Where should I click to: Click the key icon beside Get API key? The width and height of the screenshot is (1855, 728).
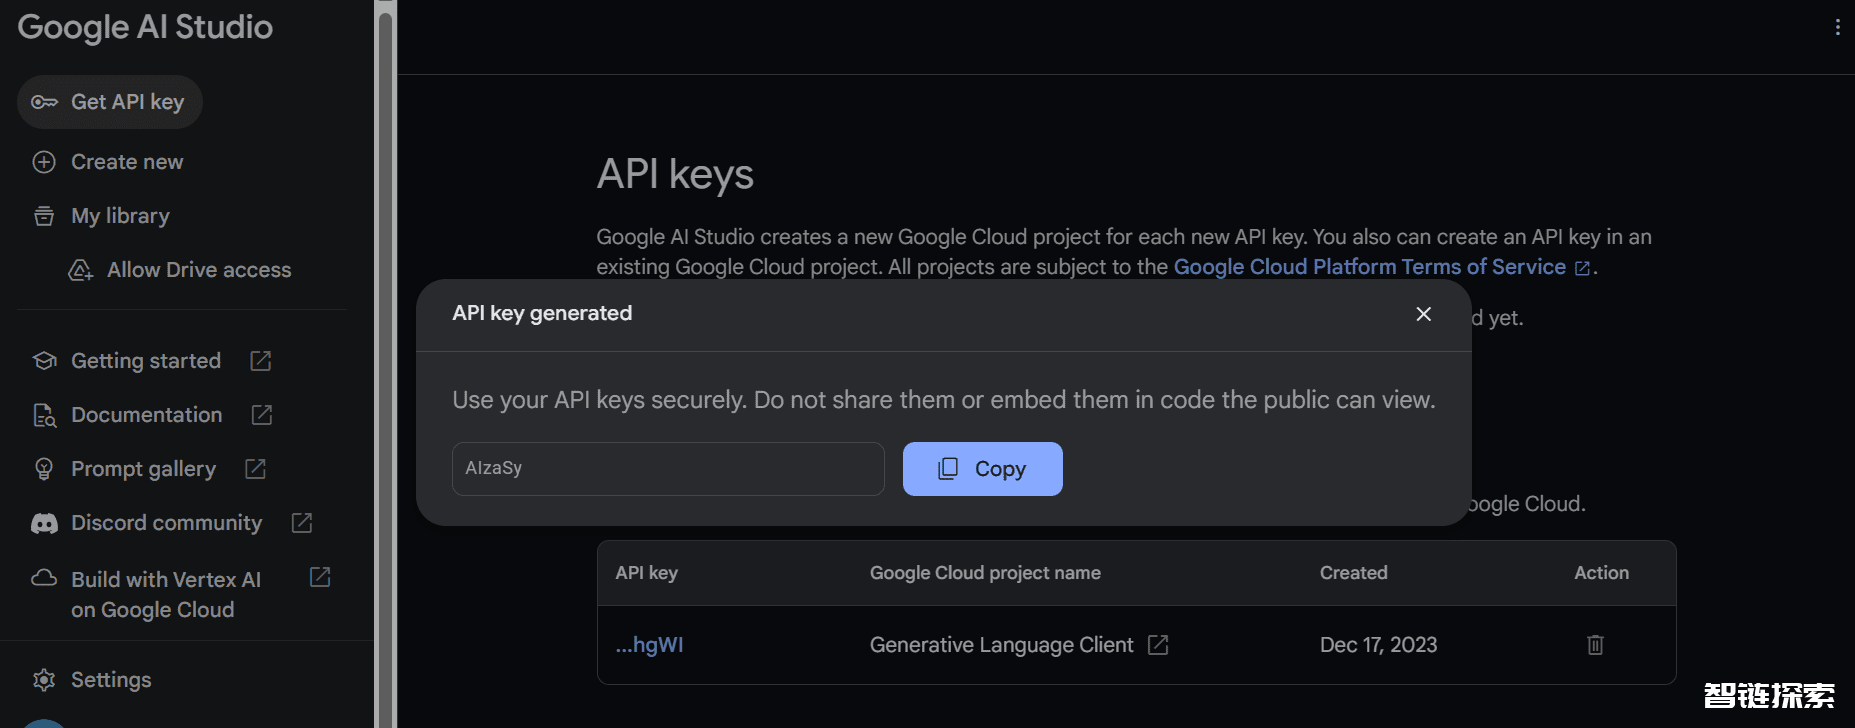pyautogui.click(x=44, y=102)
